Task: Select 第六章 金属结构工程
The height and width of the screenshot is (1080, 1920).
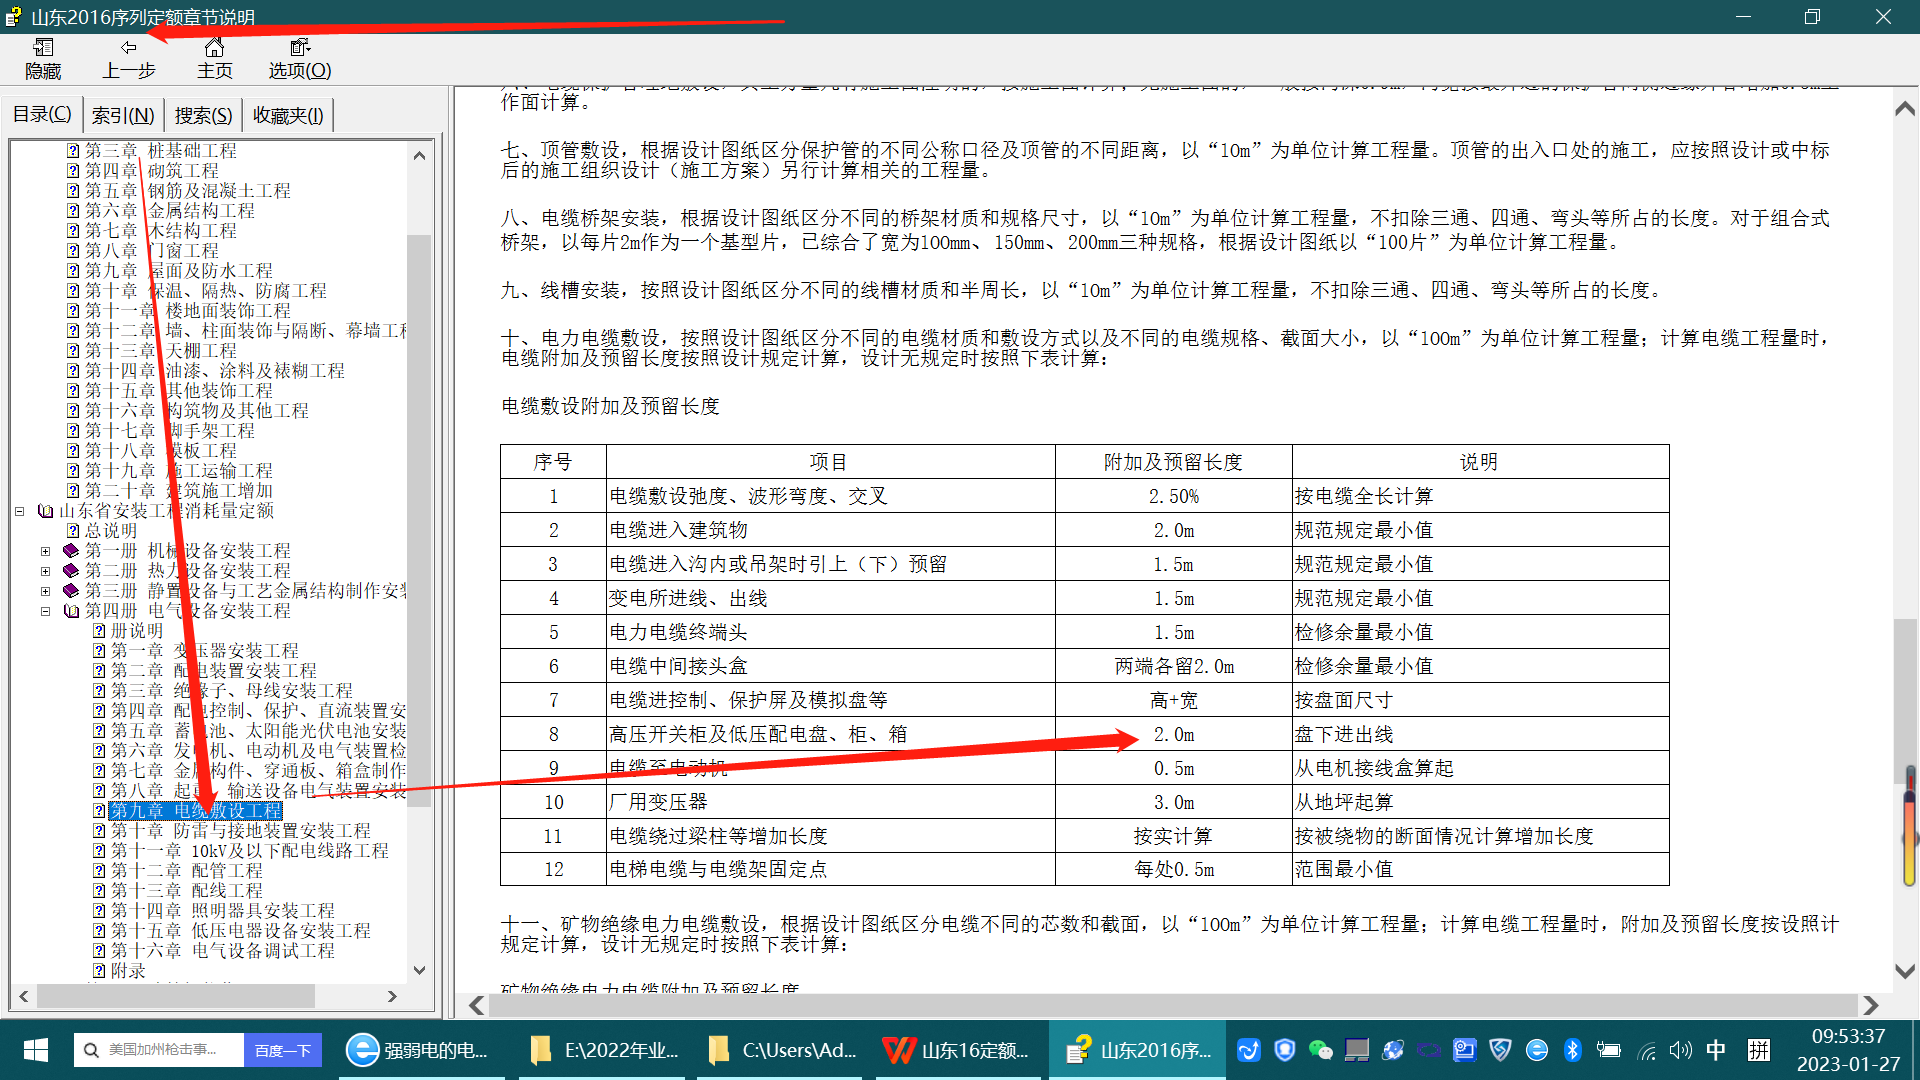Action: 169,211
